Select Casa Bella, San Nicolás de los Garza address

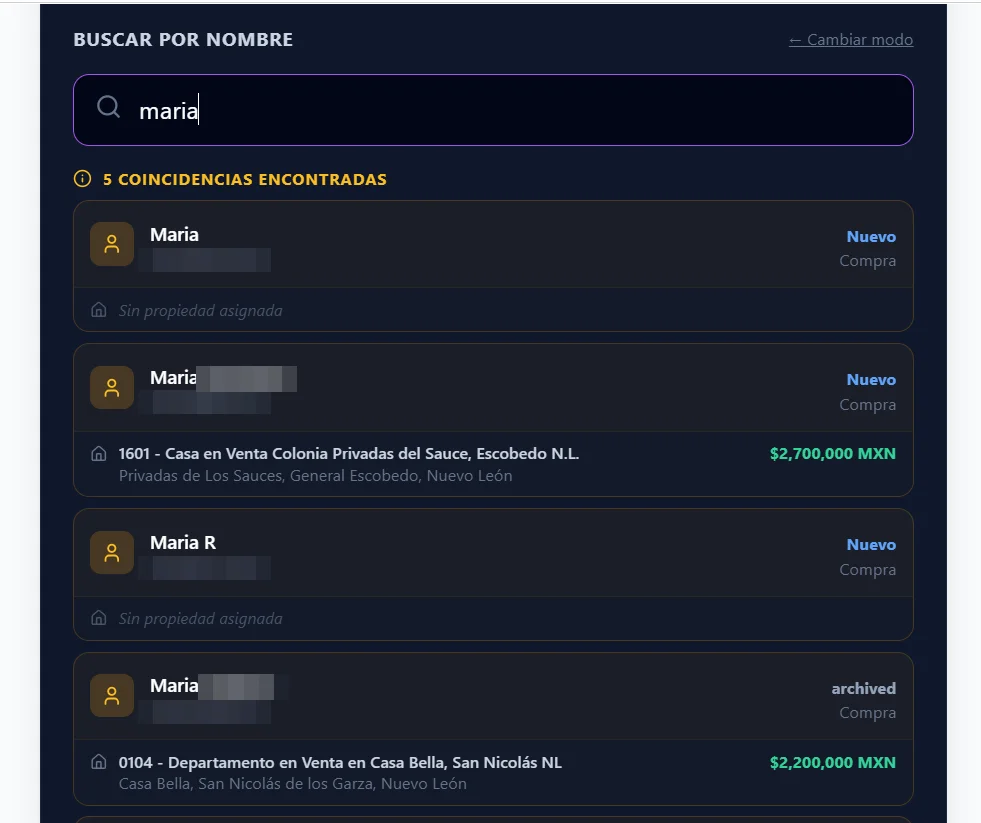click(293, 784)
